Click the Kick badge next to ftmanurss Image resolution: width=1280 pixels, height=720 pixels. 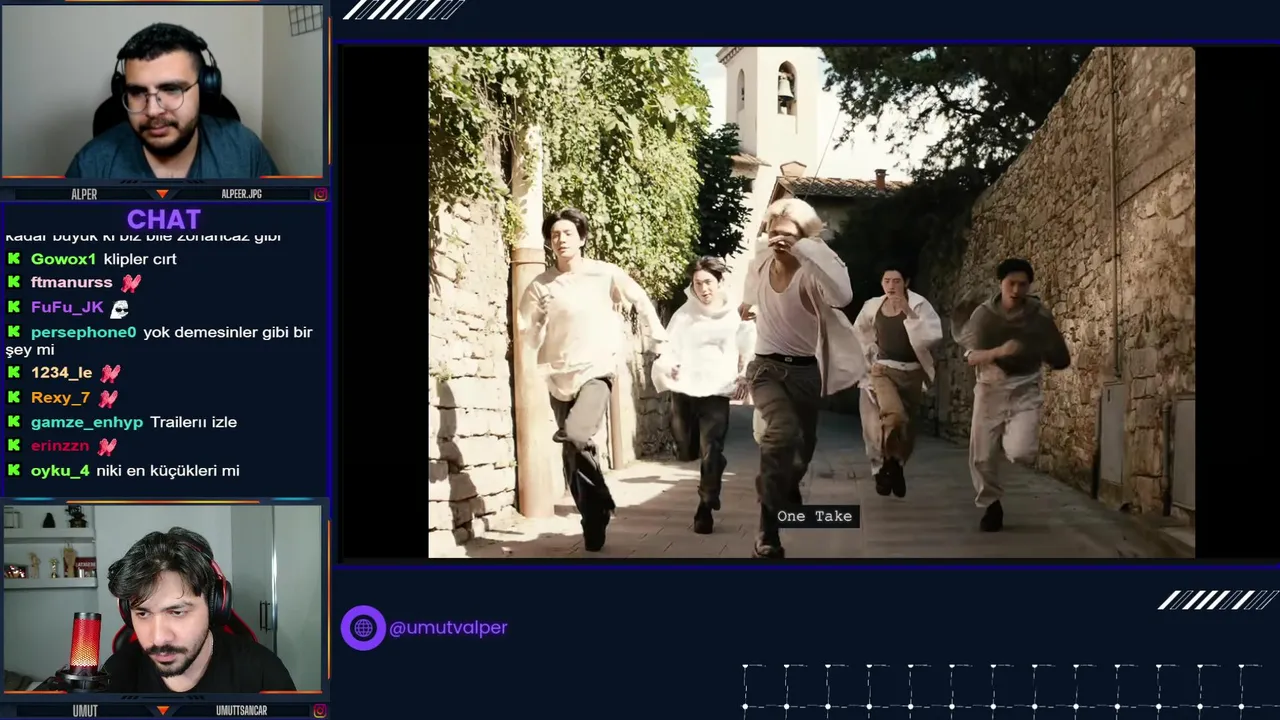pyautogui.click(x=14, y=283)
